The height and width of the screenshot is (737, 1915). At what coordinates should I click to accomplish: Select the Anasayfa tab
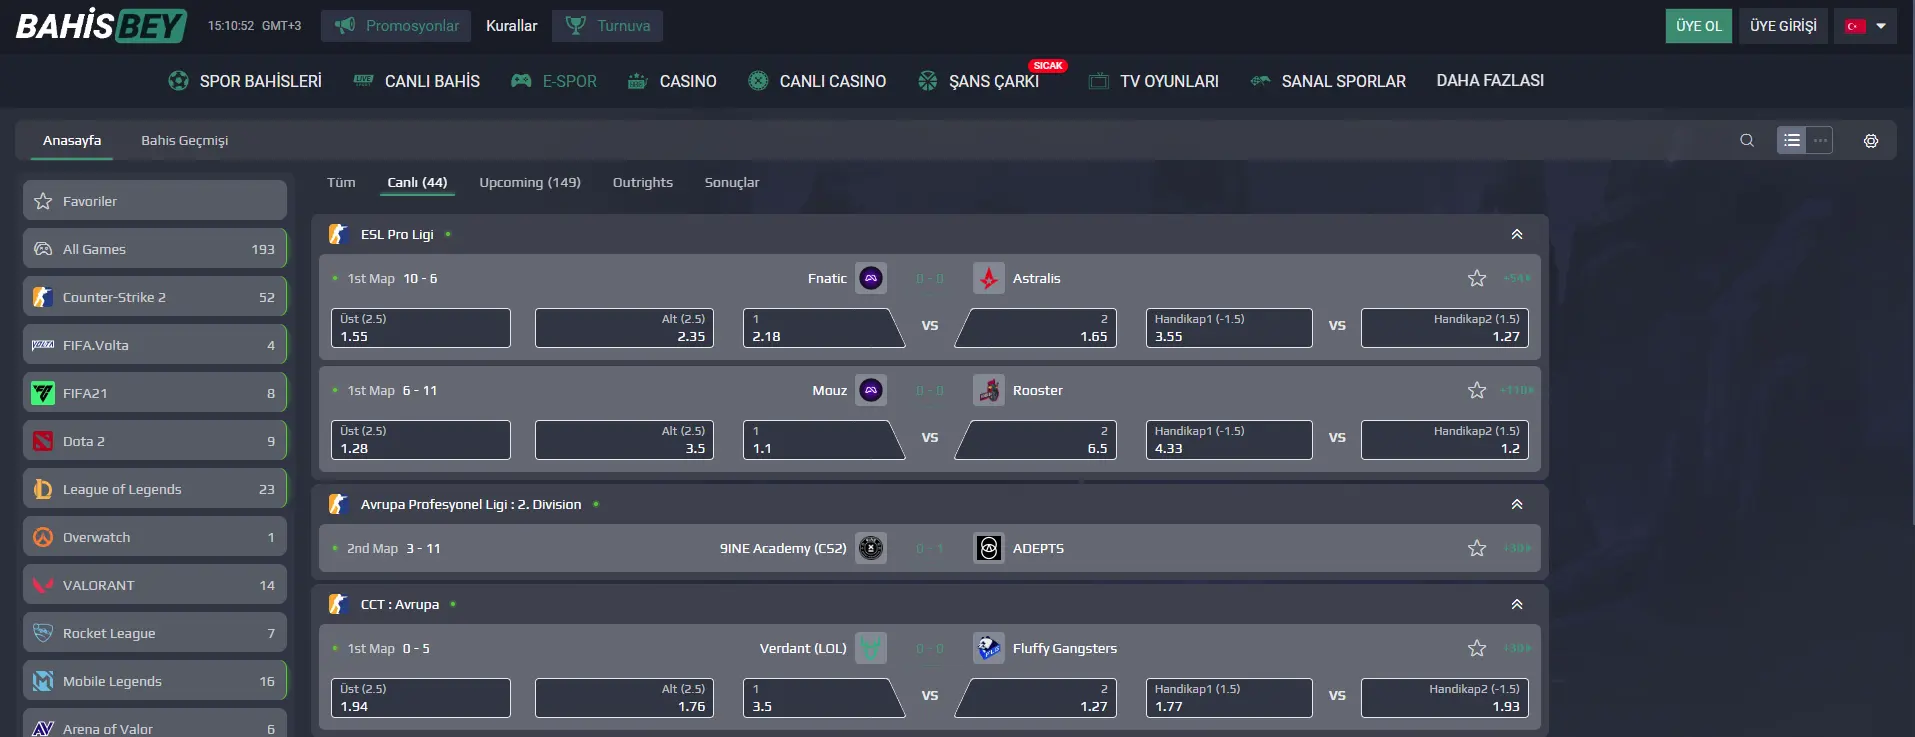[x=72, y=140]
